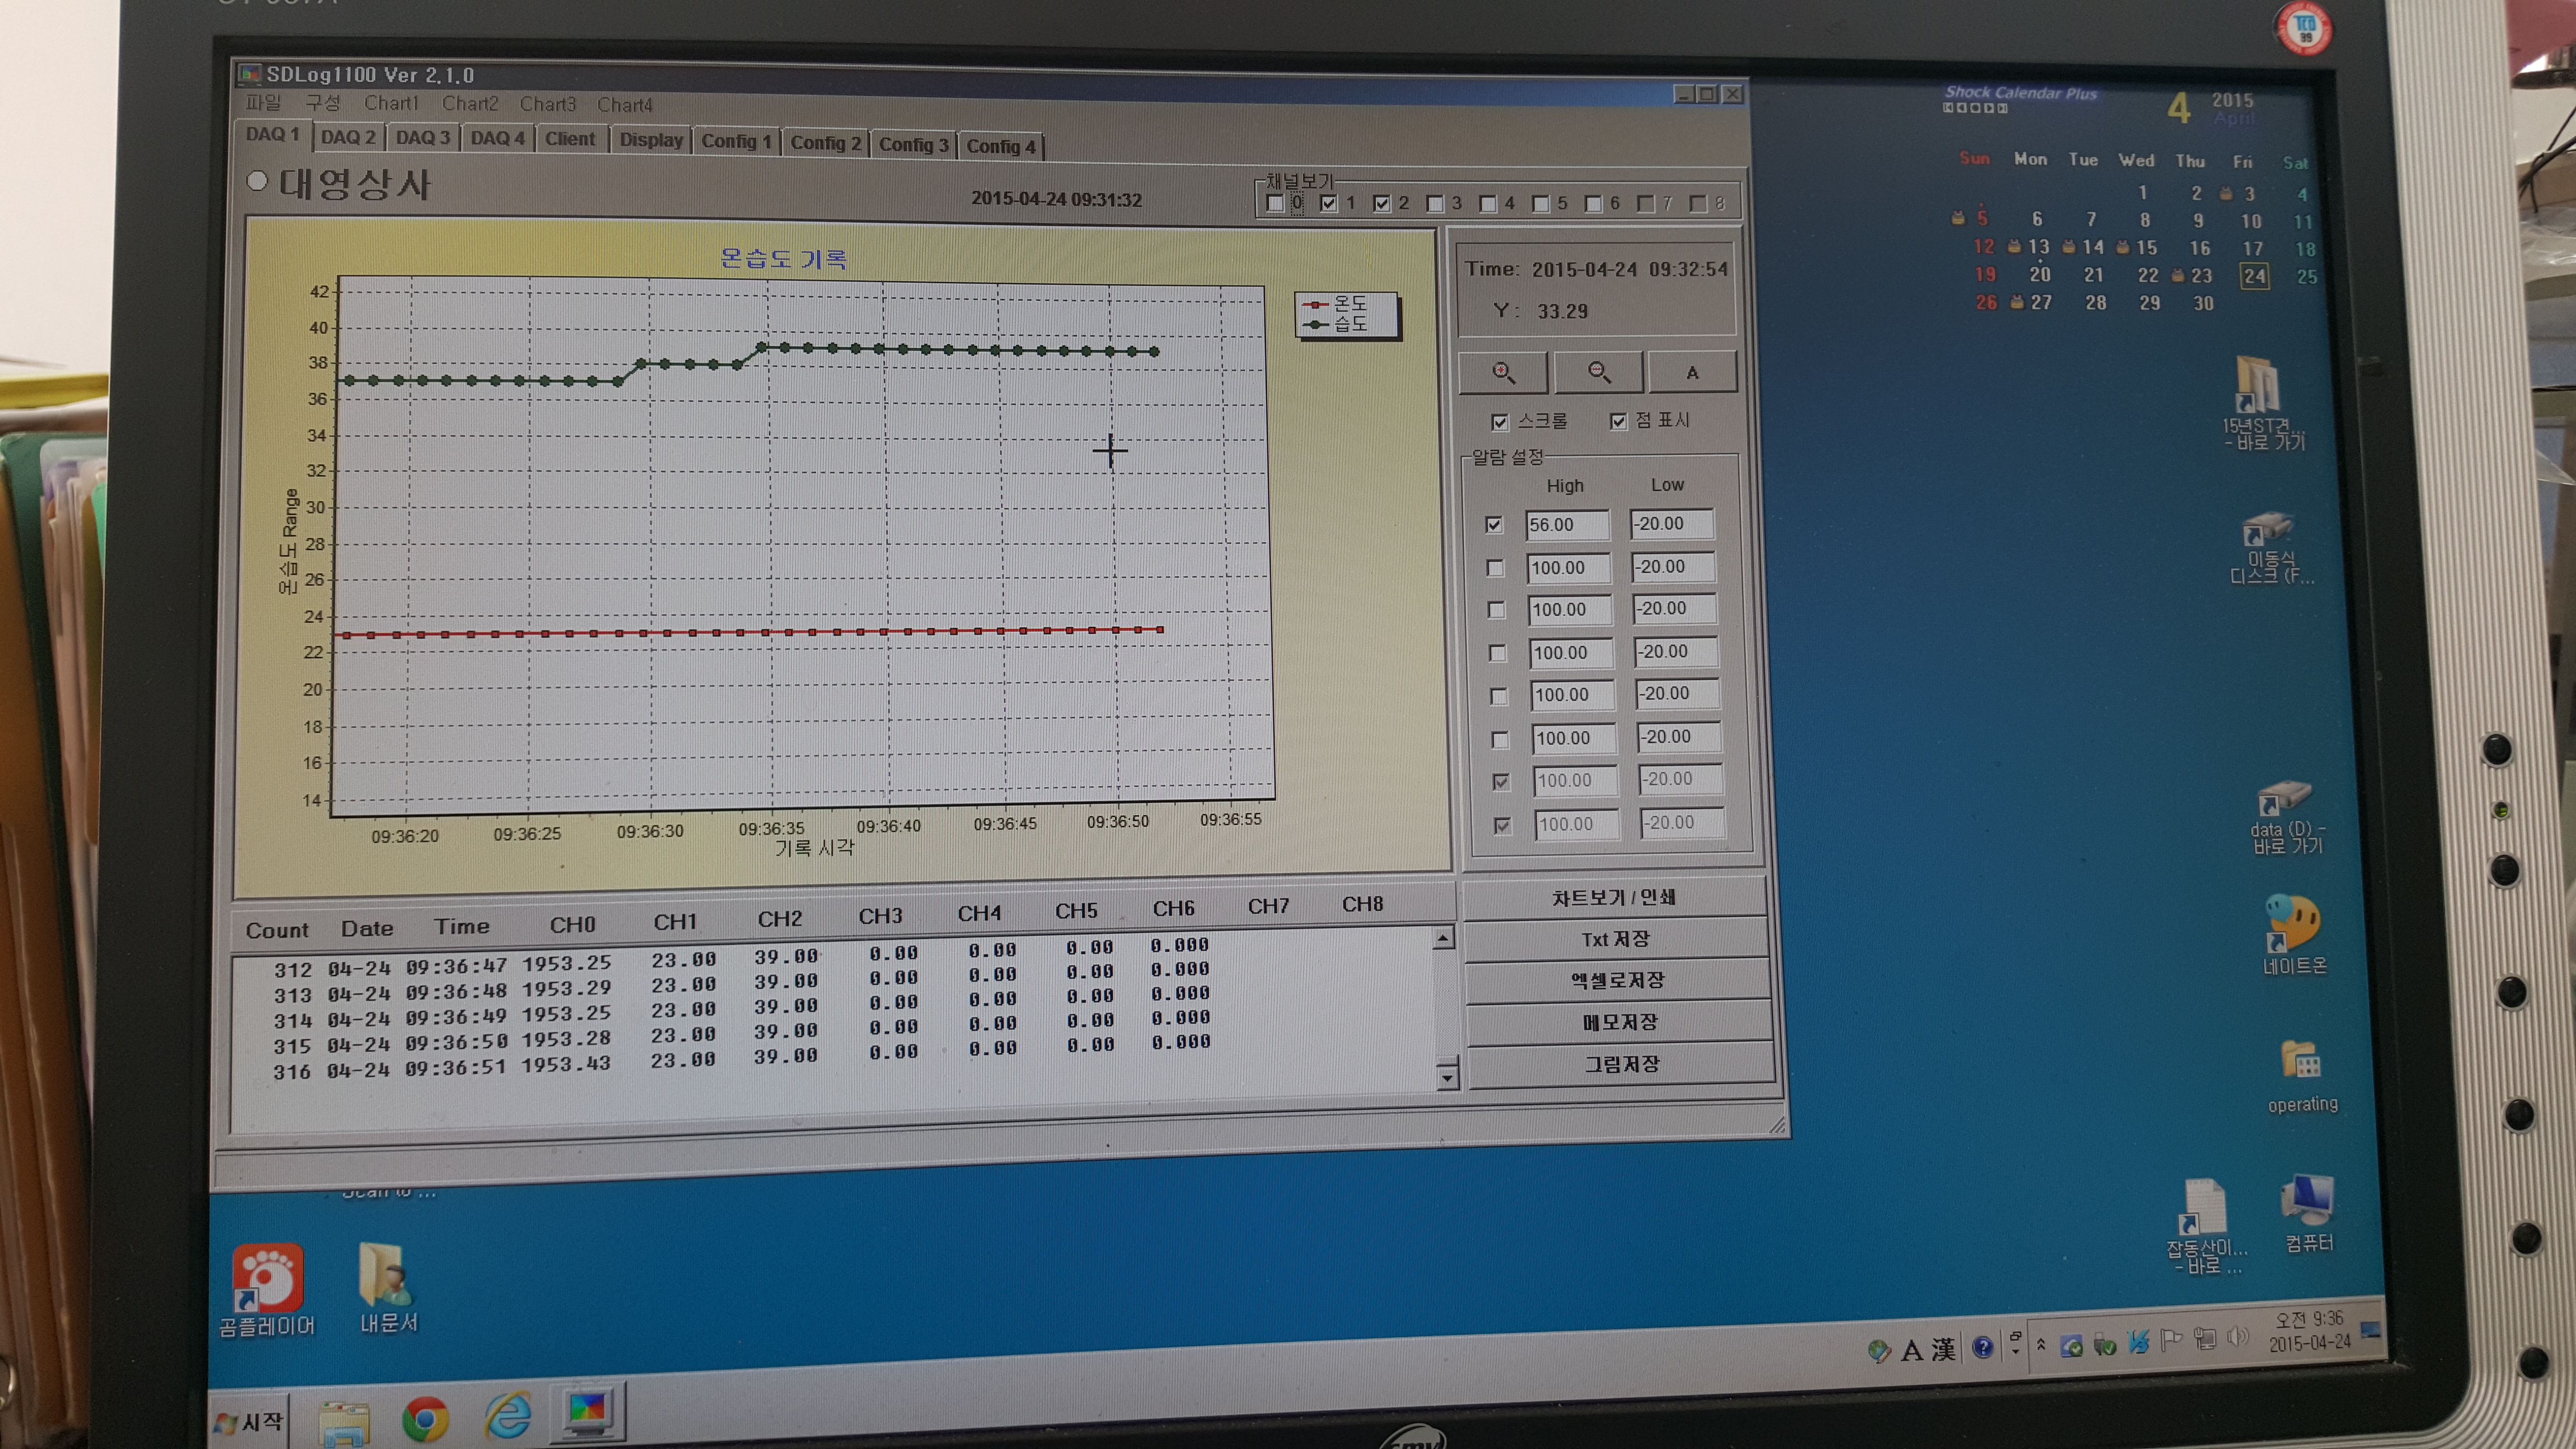Image resolution: width=2576 pixels, height=1449 pixels.
Task: Open the 구성 menu
Action: click(323, 103)
